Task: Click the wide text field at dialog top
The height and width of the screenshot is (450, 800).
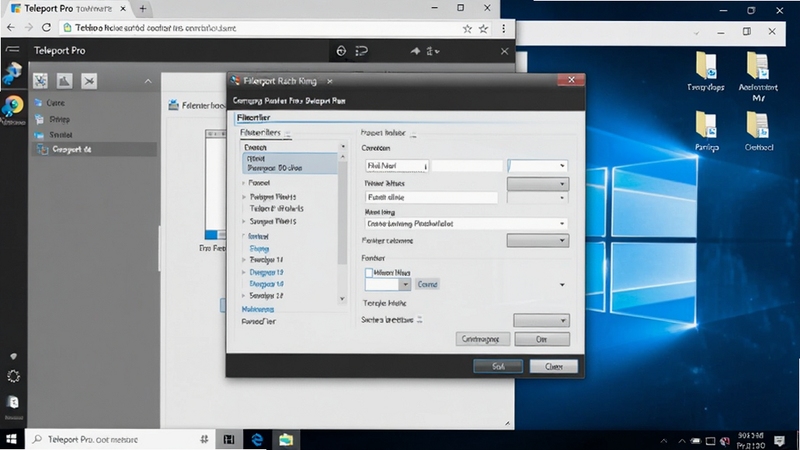Action: coord(408,118)
